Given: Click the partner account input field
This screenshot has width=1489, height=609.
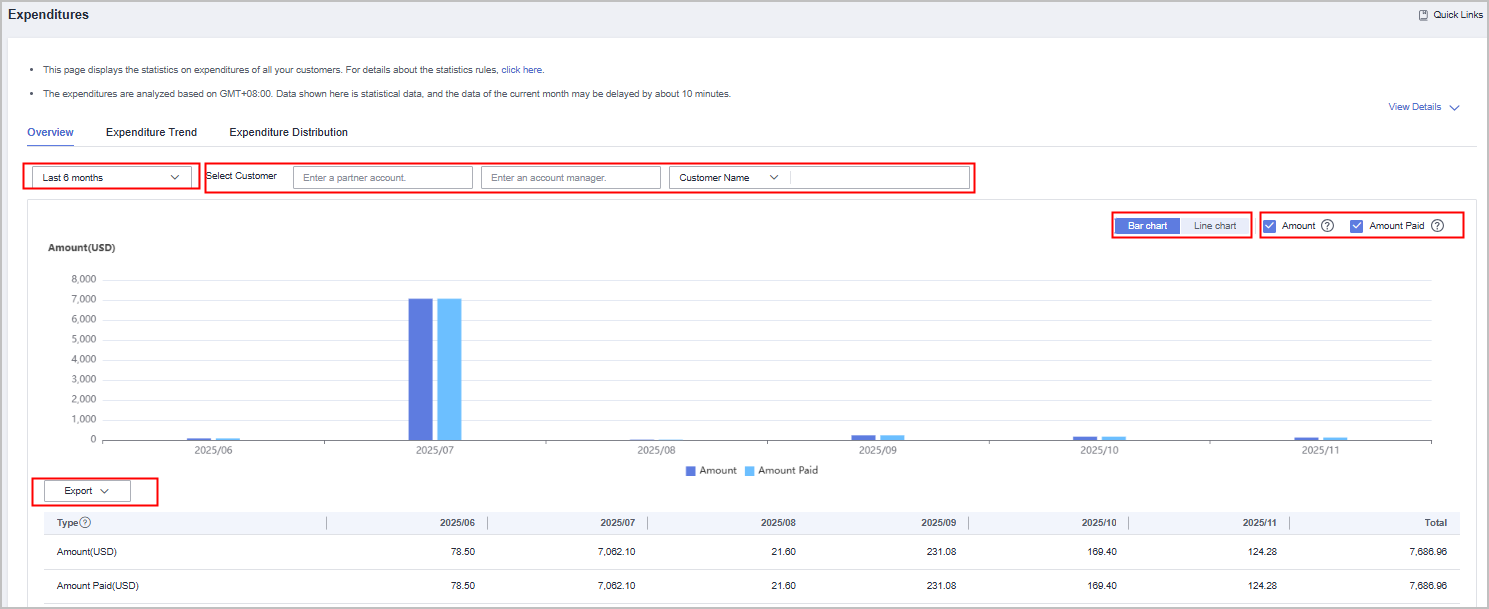Looking at the screenshot, I should coord(382,178).
